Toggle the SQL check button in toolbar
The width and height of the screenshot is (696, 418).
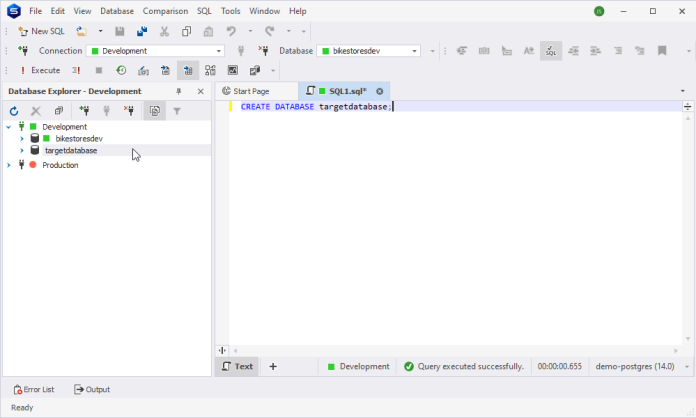pos(550,50)
